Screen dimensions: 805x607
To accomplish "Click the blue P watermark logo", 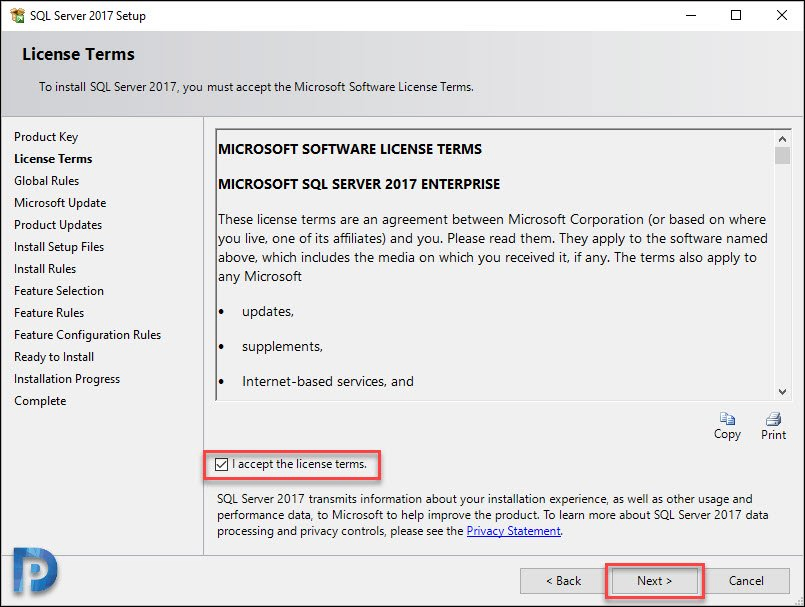I will 34,571.
